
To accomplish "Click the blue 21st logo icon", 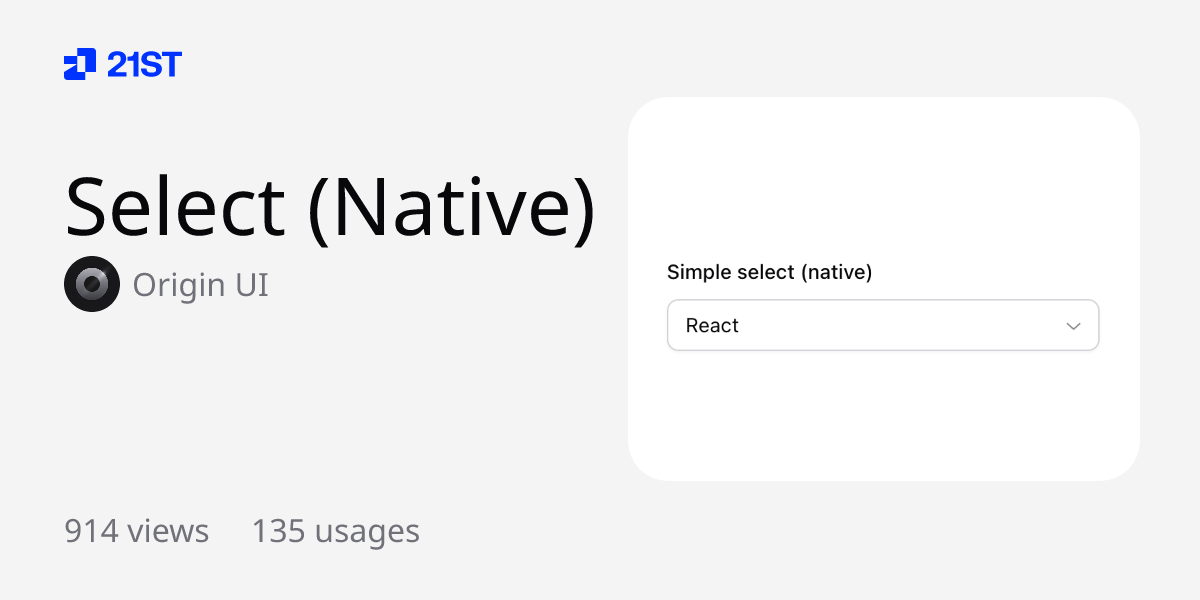I will [80, 64].
